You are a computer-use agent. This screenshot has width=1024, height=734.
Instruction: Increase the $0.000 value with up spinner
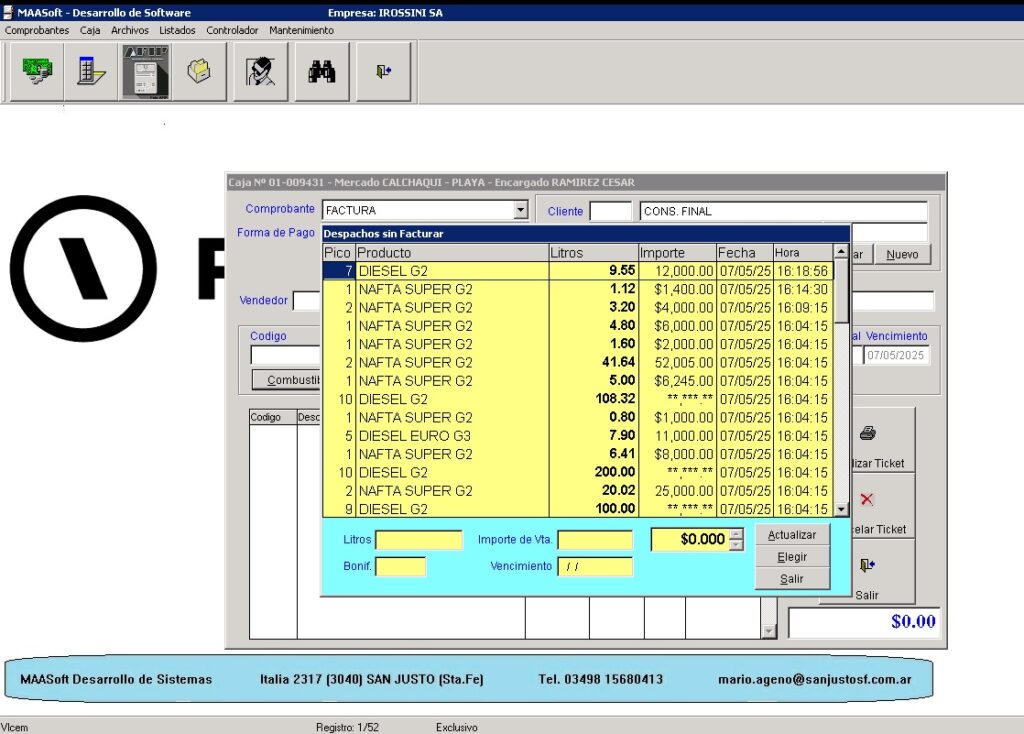coord(737,534)
